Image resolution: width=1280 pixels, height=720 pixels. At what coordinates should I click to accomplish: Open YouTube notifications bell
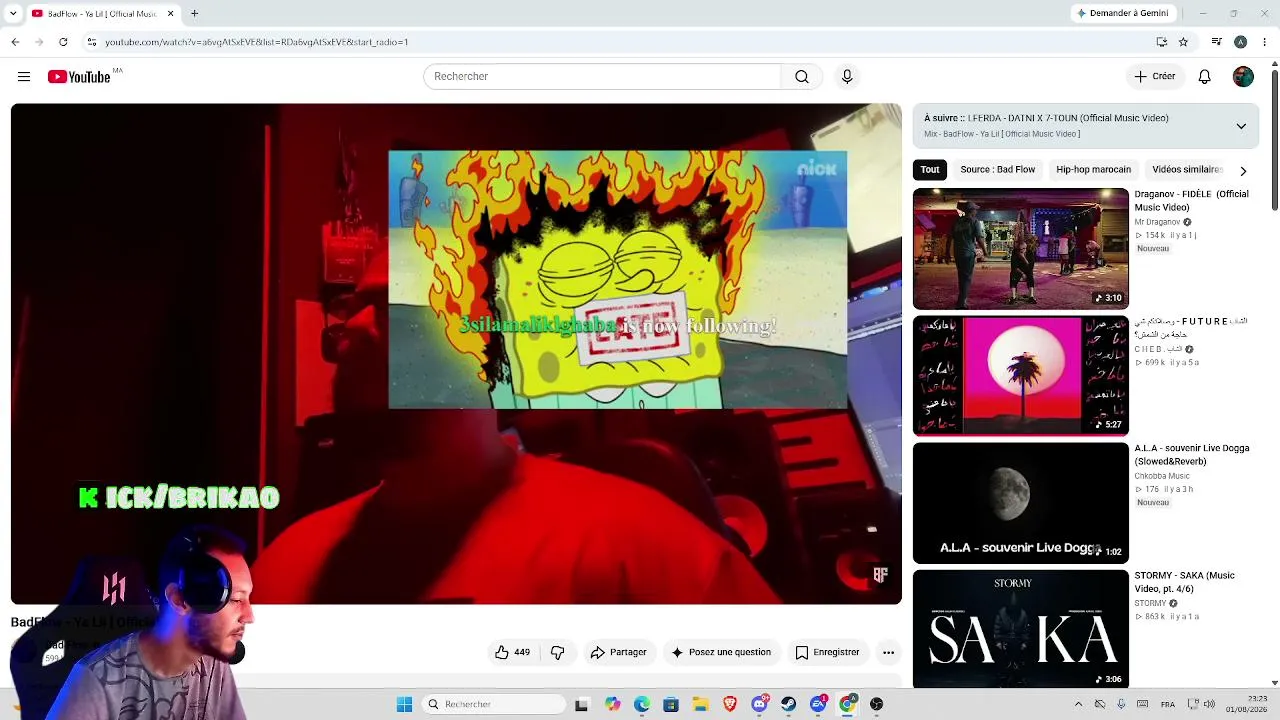1205,77
